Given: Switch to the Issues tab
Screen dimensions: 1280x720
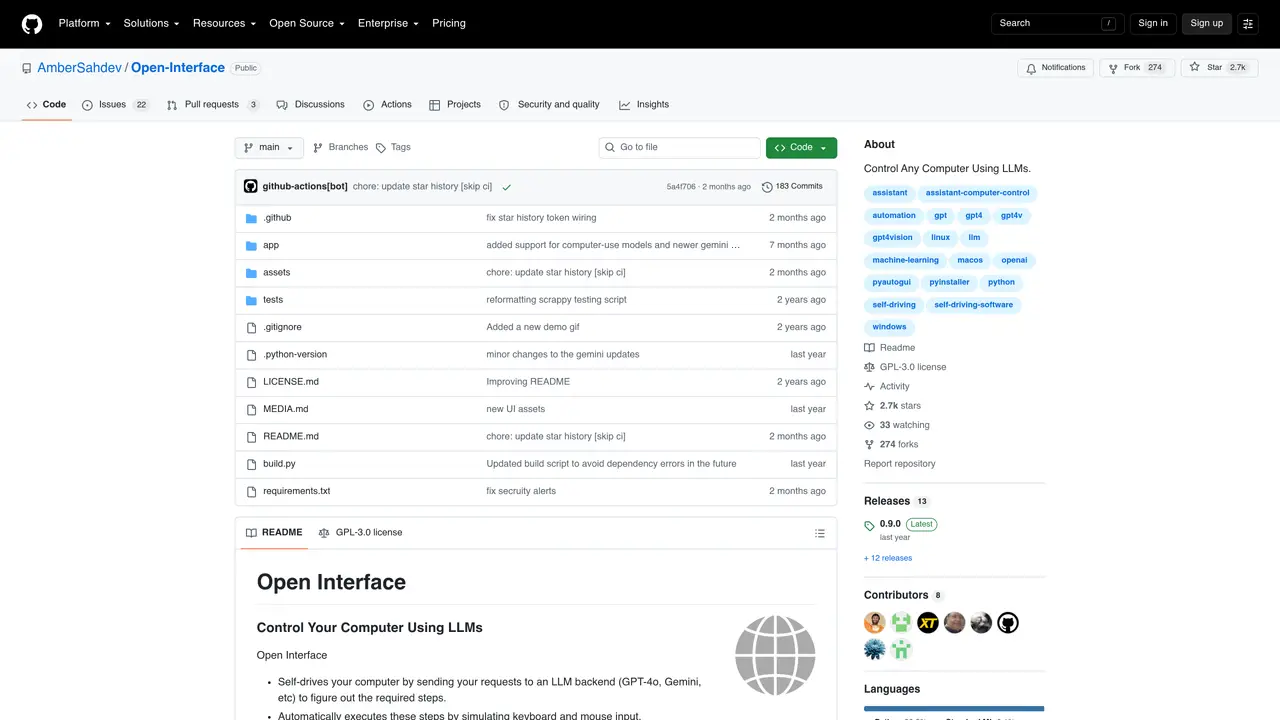Looking at the screenshot, I should click(x=116, y=105).
